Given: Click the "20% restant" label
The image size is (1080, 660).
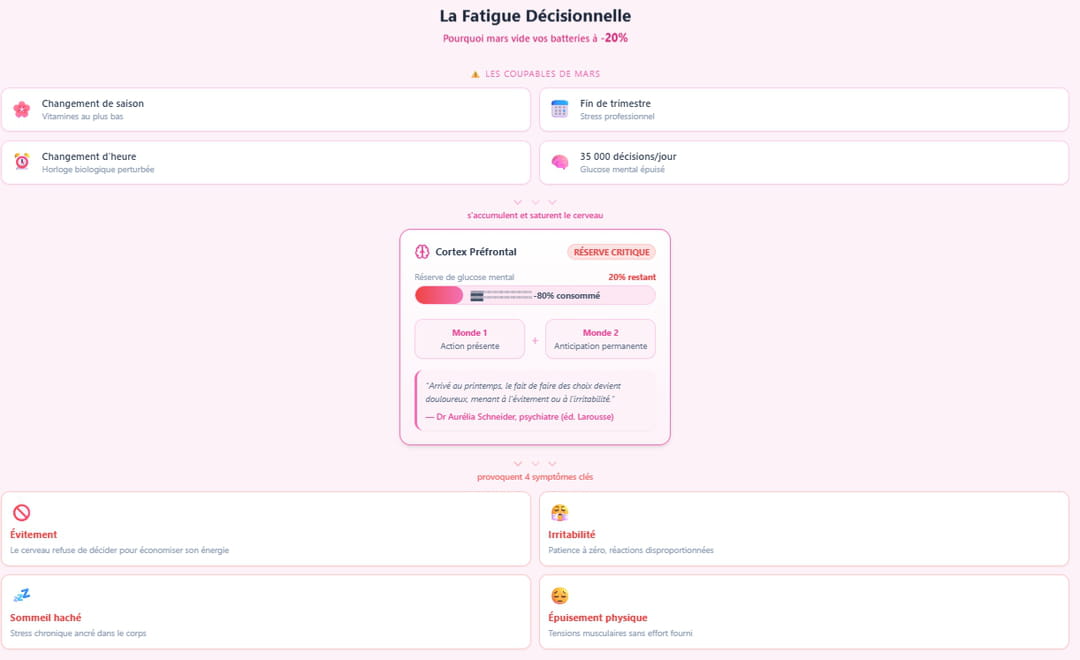Looking at the screenshot, I should 632,277.
